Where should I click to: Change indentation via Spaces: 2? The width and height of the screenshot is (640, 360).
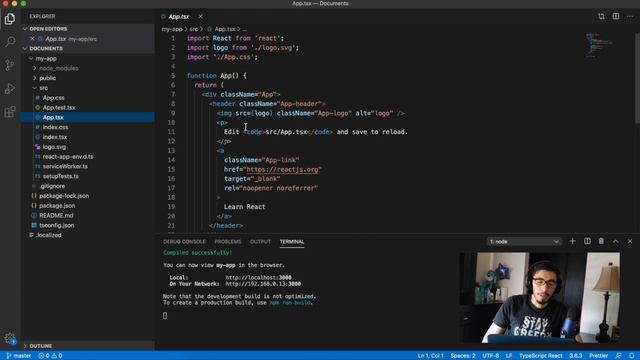(463, 356)
